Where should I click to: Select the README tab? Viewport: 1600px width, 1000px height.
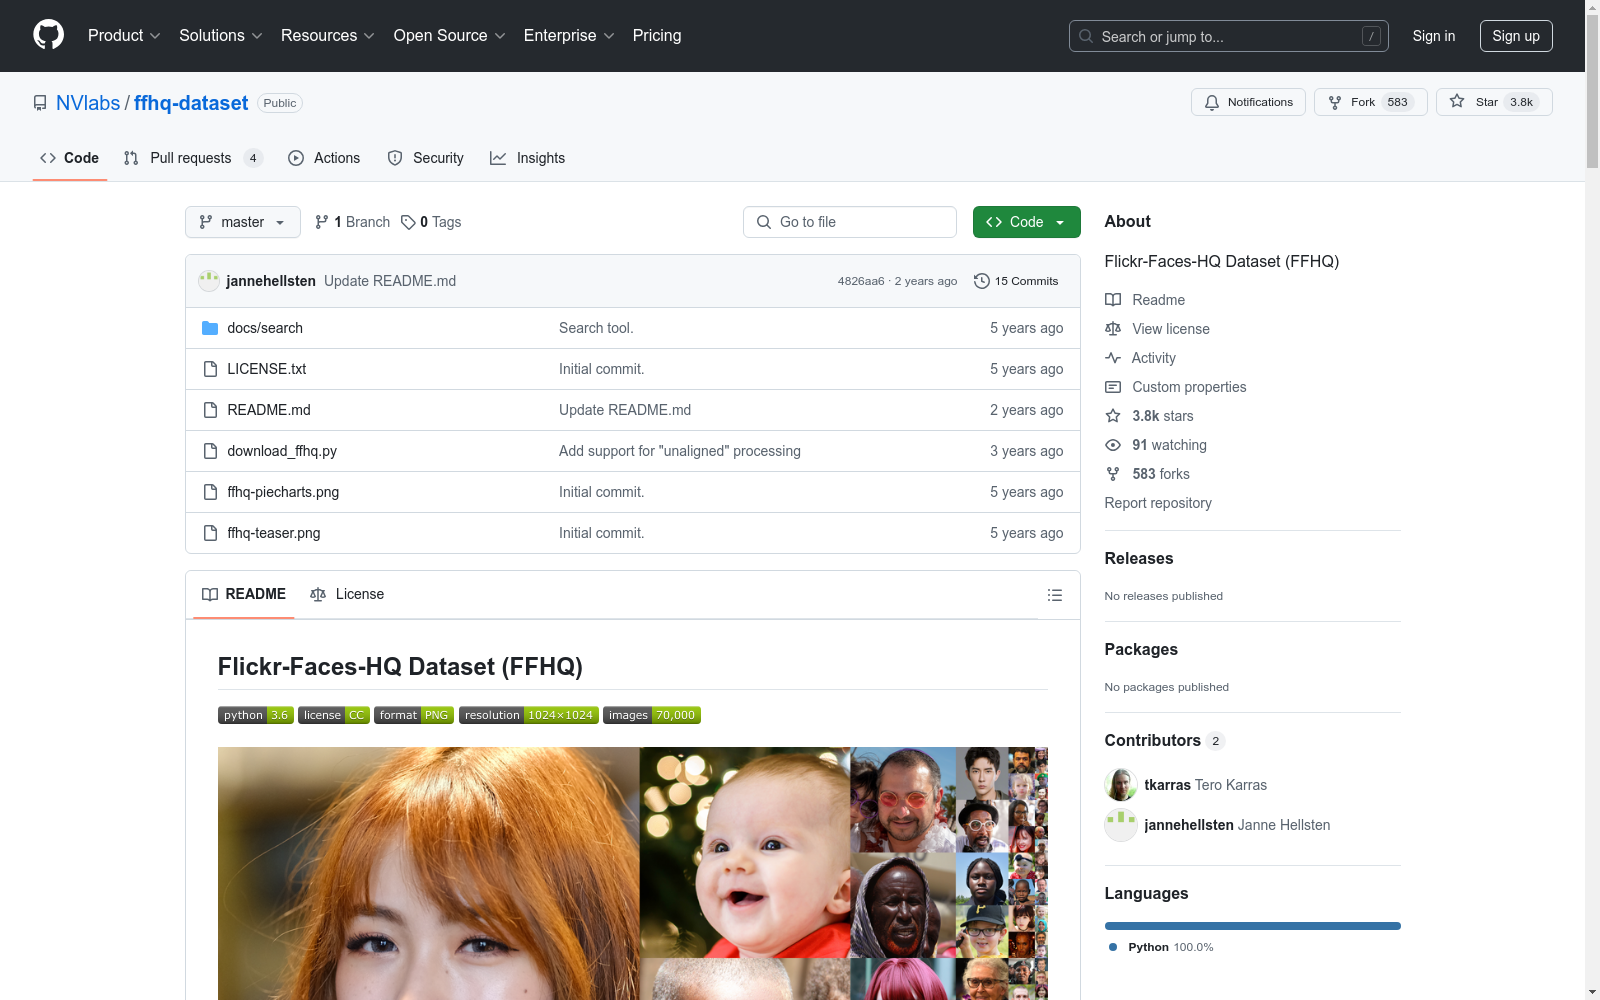coord(244,594)
